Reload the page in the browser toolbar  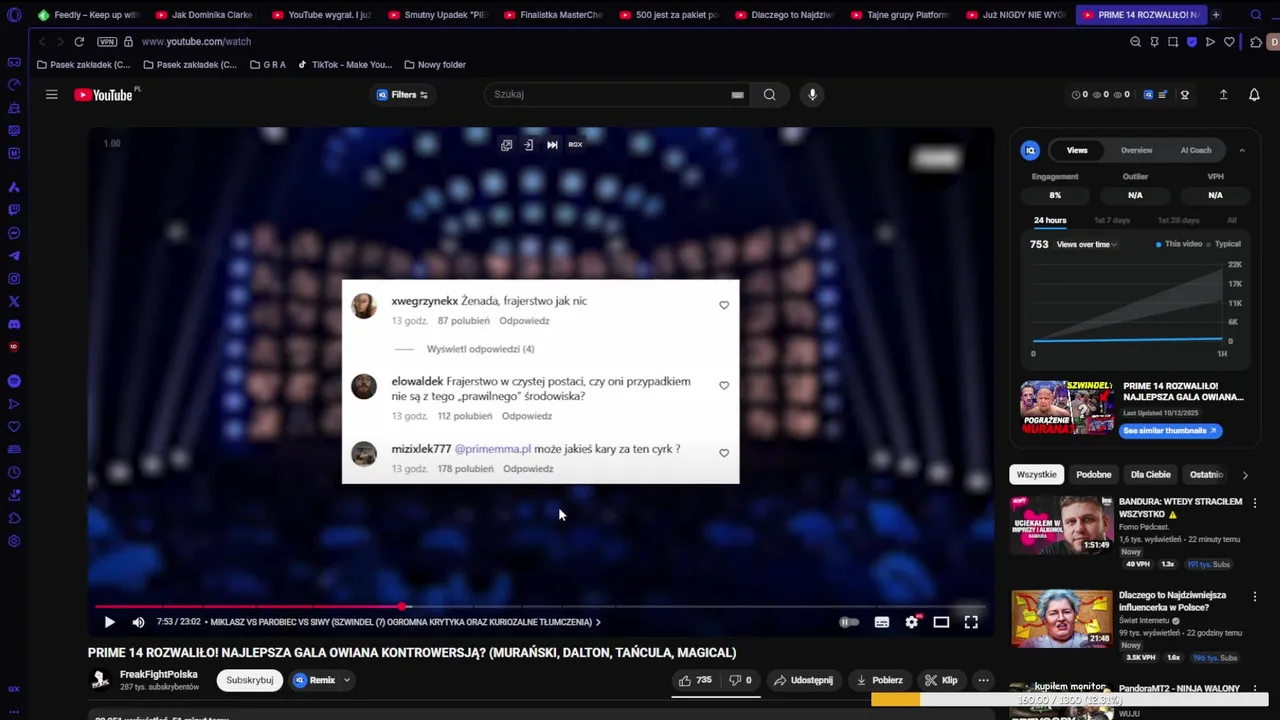pyautogui.click(x=79, y=42)
